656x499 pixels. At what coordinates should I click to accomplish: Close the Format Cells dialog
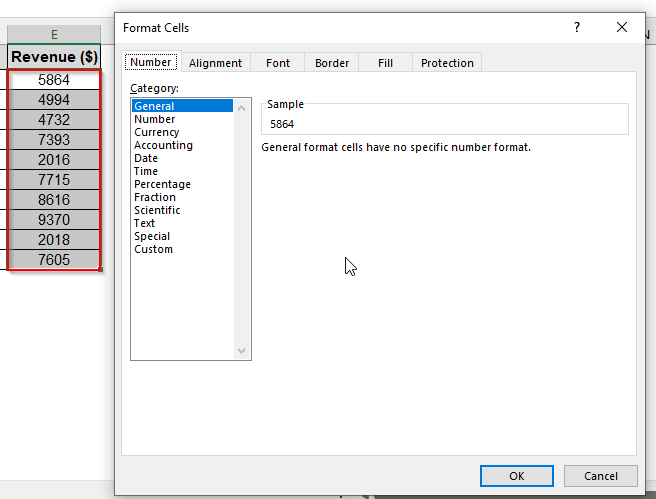tap(622, 28)
